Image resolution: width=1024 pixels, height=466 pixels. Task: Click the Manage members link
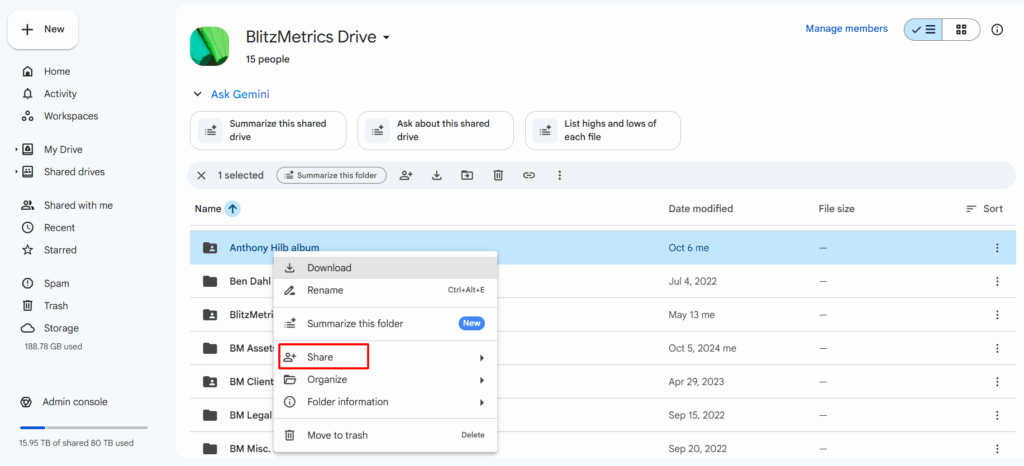(x=846, y=29)
